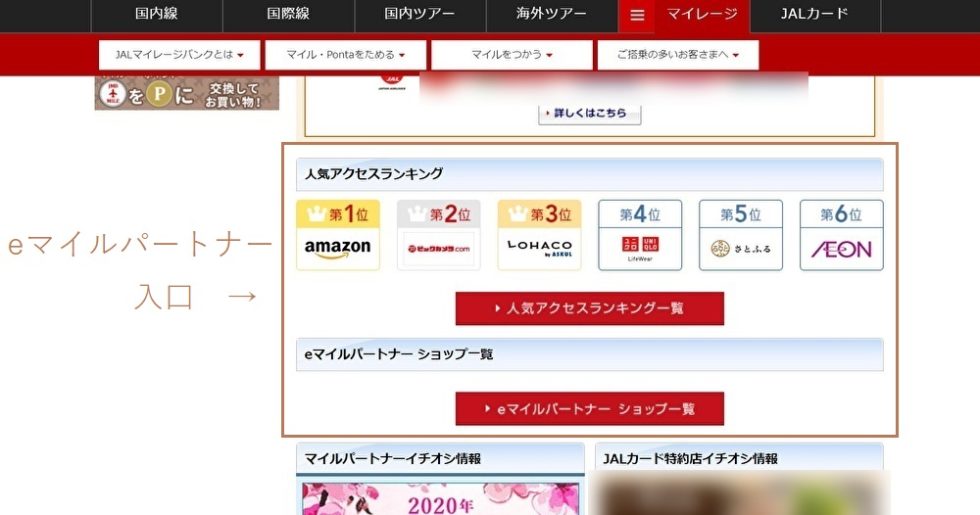This screenshot has height=515, width=980.
Task: Expand the ご搭乗の多いお客さまへ dropdown
Action: point(678,55)
